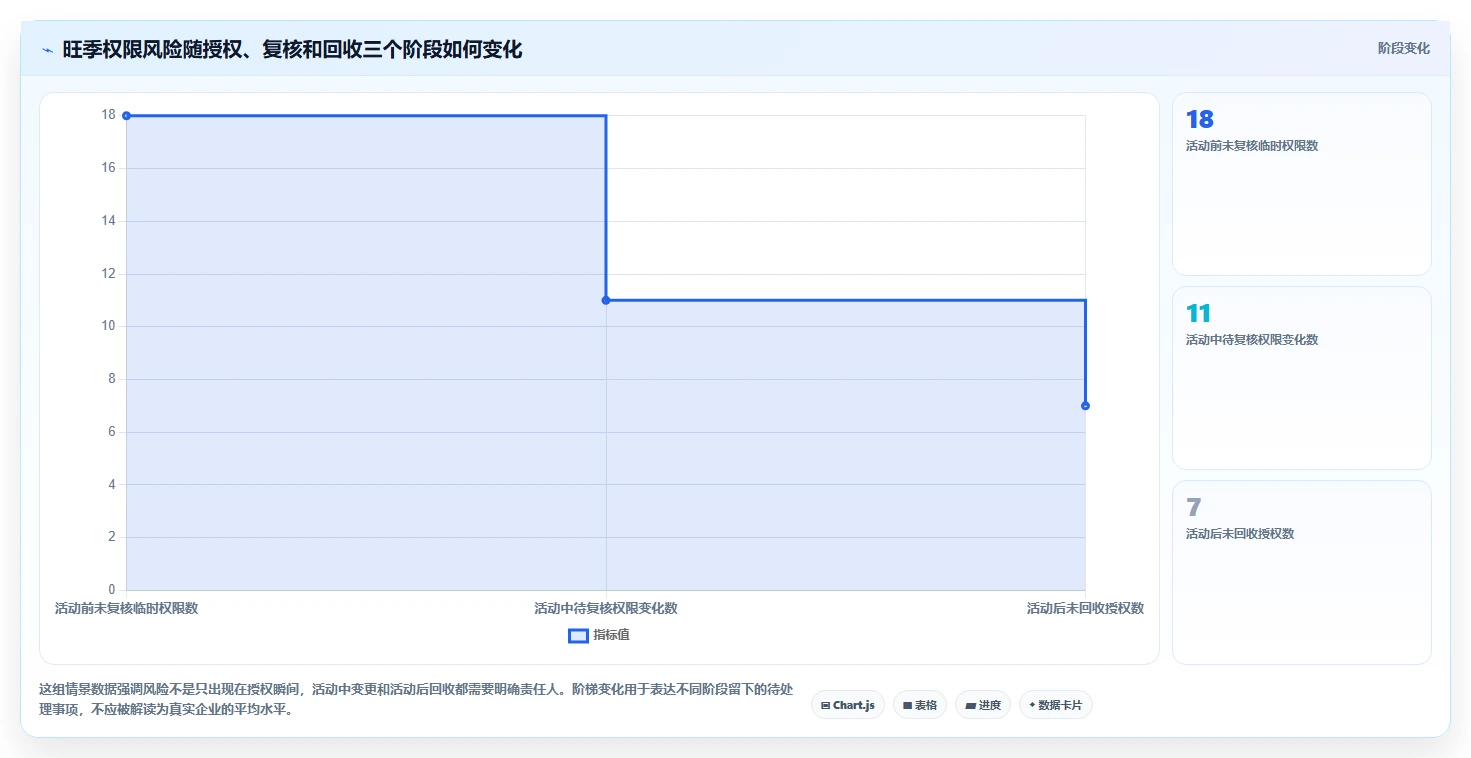Click the number 11 on the second card
Image resolution: width=1471 pixels, height=758 pixels.
(1198, 314)
